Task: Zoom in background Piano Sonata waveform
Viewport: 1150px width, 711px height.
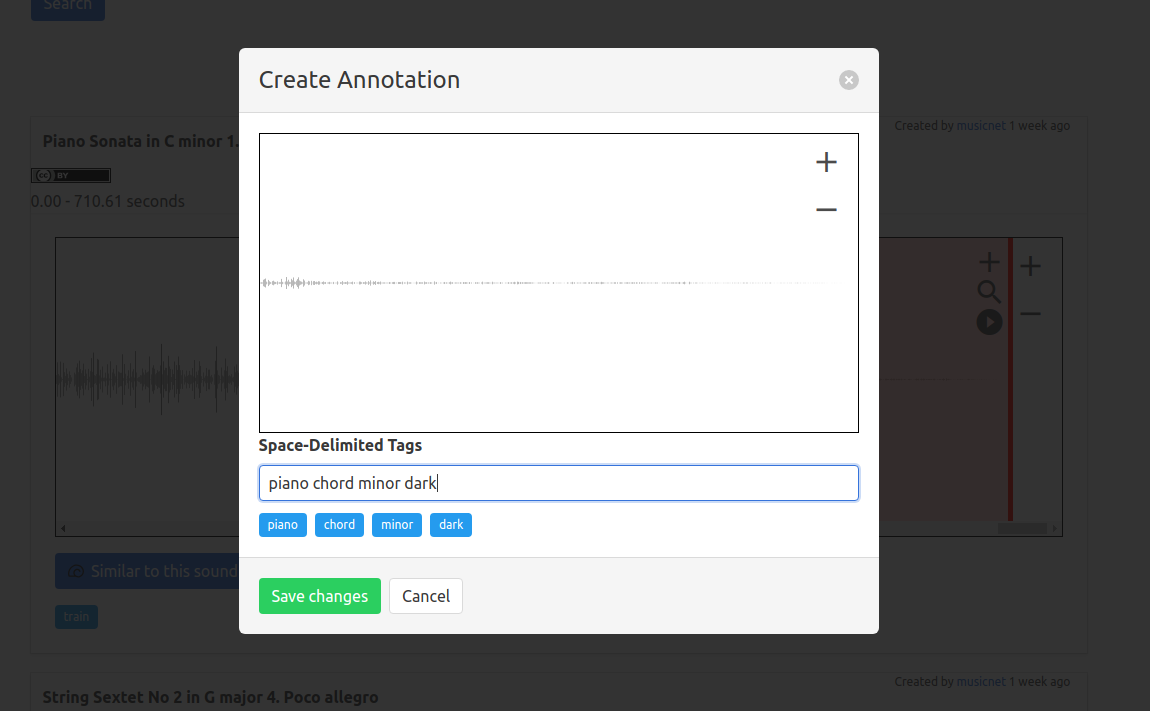Action: pos(1030,266)
